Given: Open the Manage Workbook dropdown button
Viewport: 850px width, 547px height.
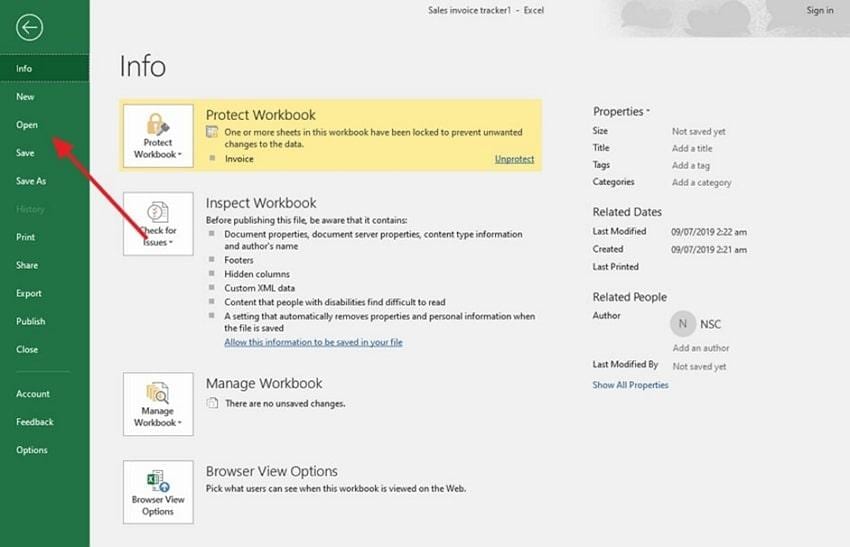Looking at the screenshot, I should click(x=158, y=404).
